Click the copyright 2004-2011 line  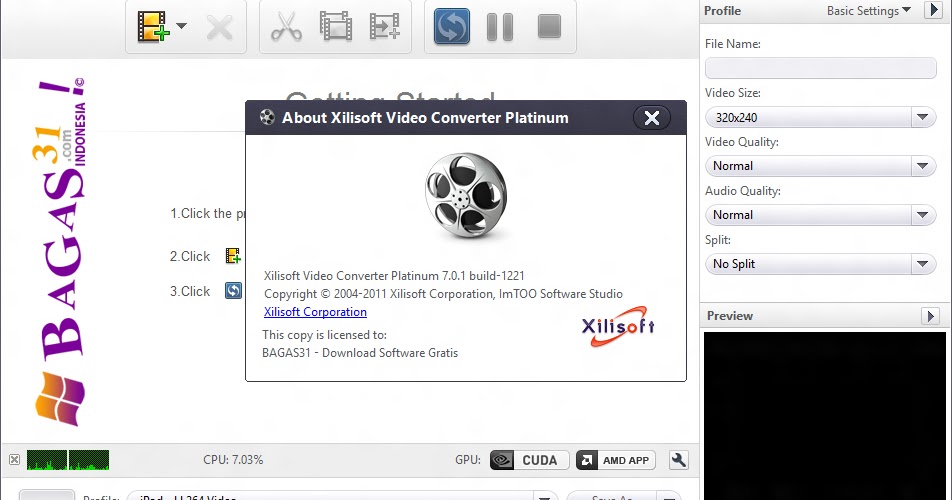pyautogui.click(x=443, y=294)
